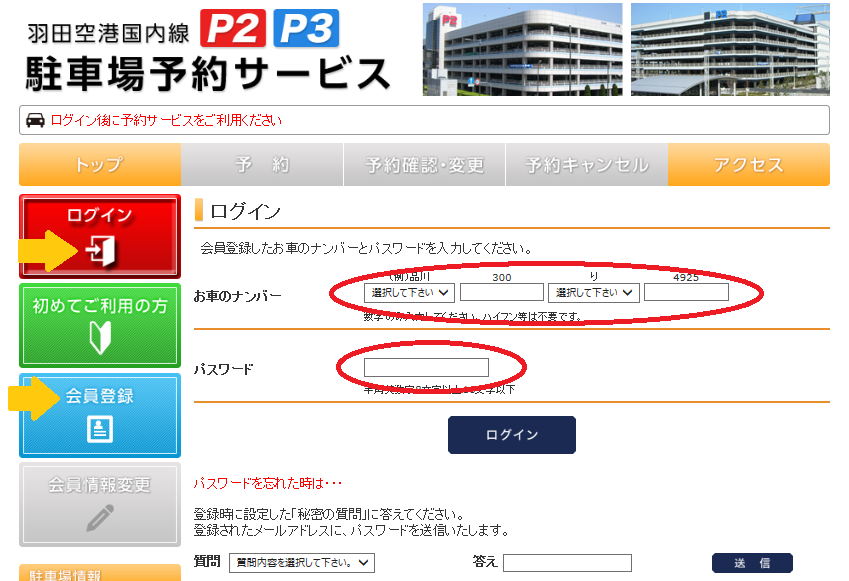Image resolution: width=849 pixels, height=581 pixels.
Task: Click the P3 parking building photo
Action: (x=730, y=49)
